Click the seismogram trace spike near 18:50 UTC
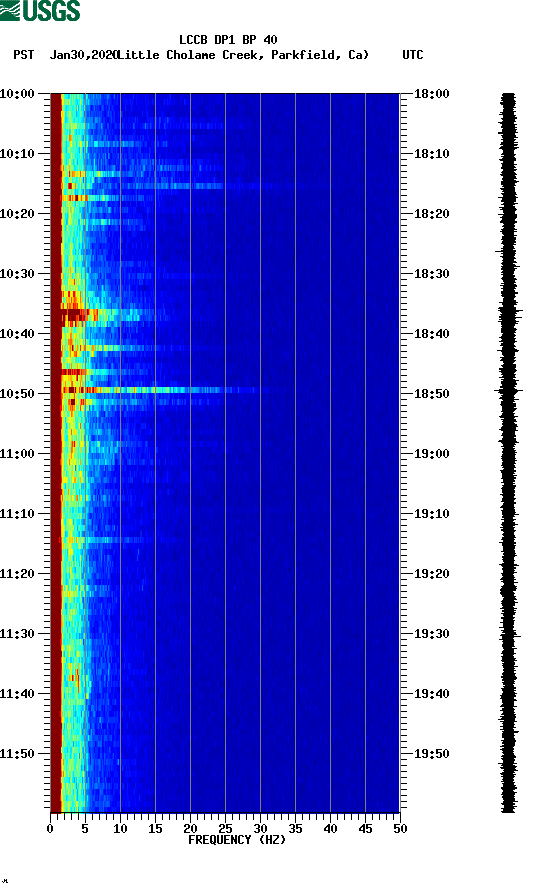This screenshot has width=552, height=892. [x=508, y=391]
